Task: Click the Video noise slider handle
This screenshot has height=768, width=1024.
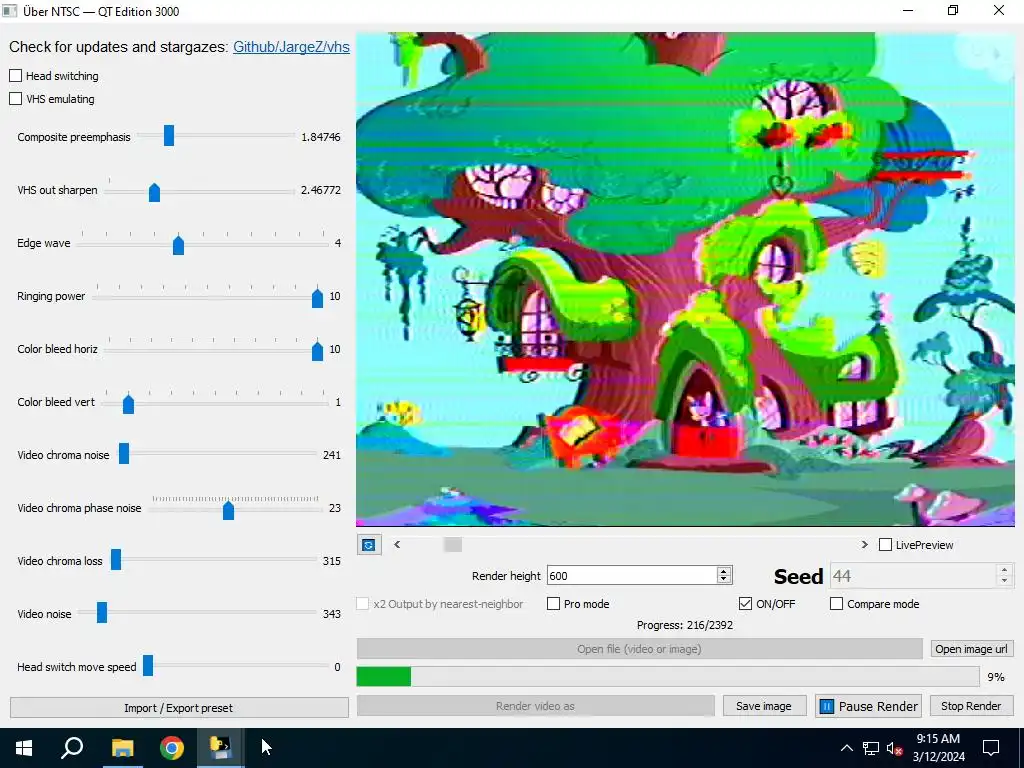Action: pyautogui.click(x=102, y=613)
